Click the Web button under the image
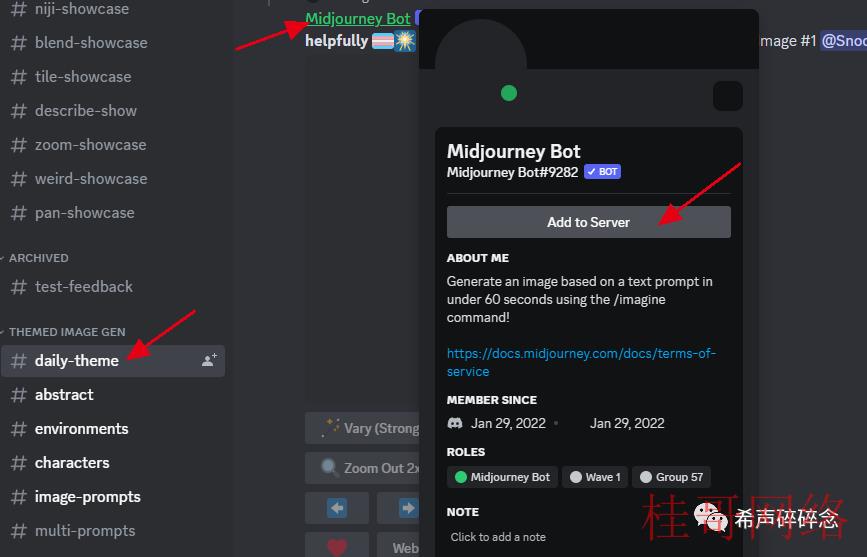Screen dimensions: 867x557 click(x=399, y=546)
